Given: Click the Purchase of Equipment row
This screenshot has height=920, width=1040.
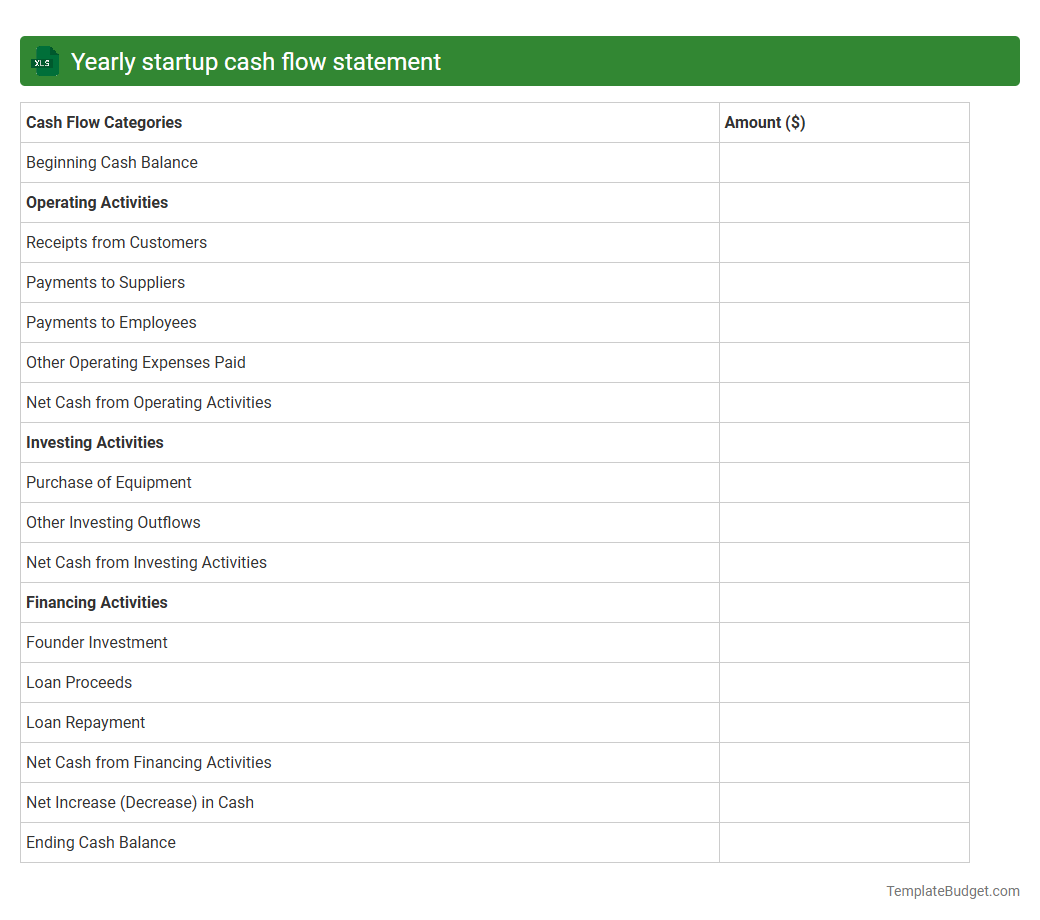Looking at the screenshot, I should 108,482.
